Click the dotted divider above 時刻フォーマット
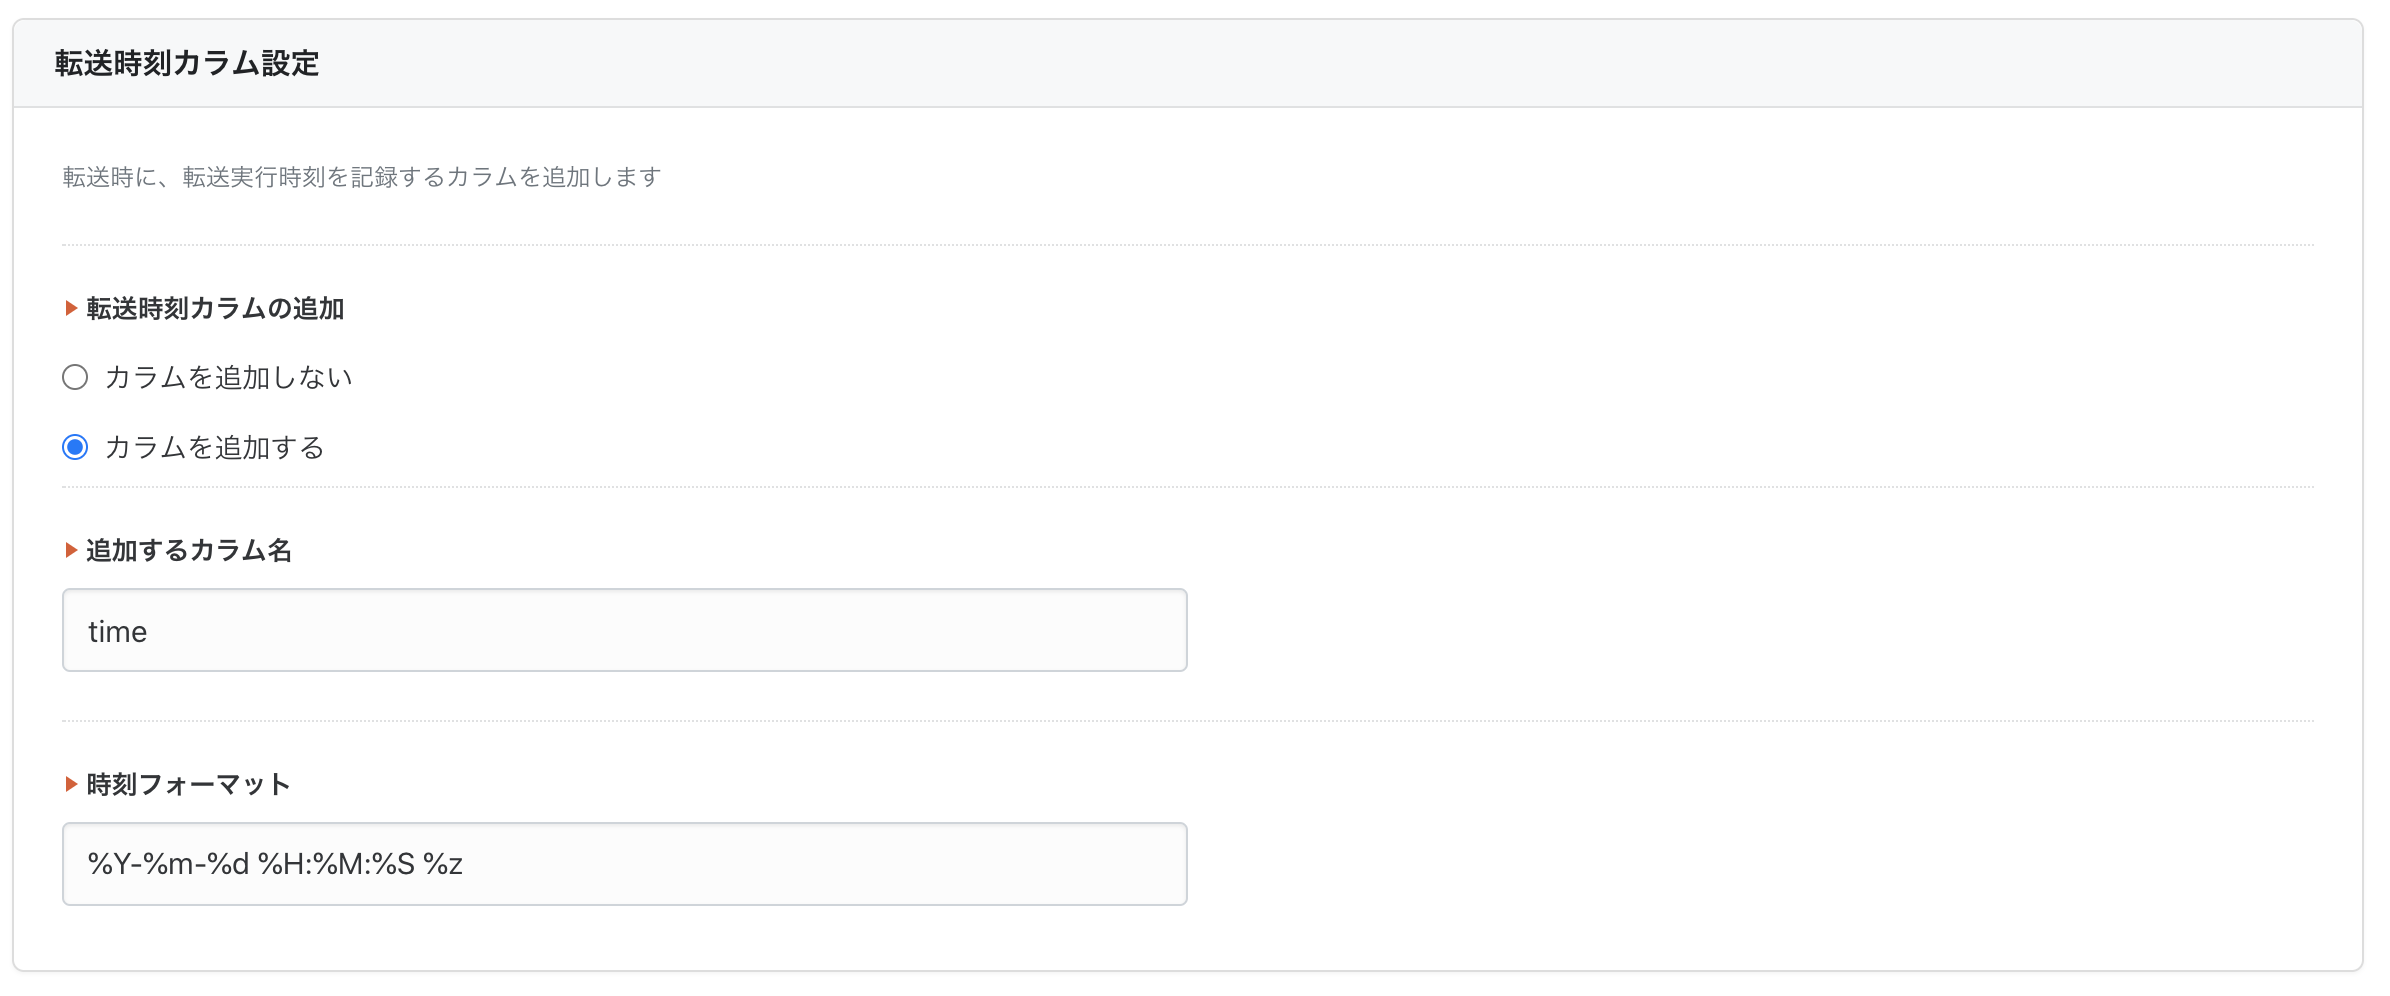 1188,721
